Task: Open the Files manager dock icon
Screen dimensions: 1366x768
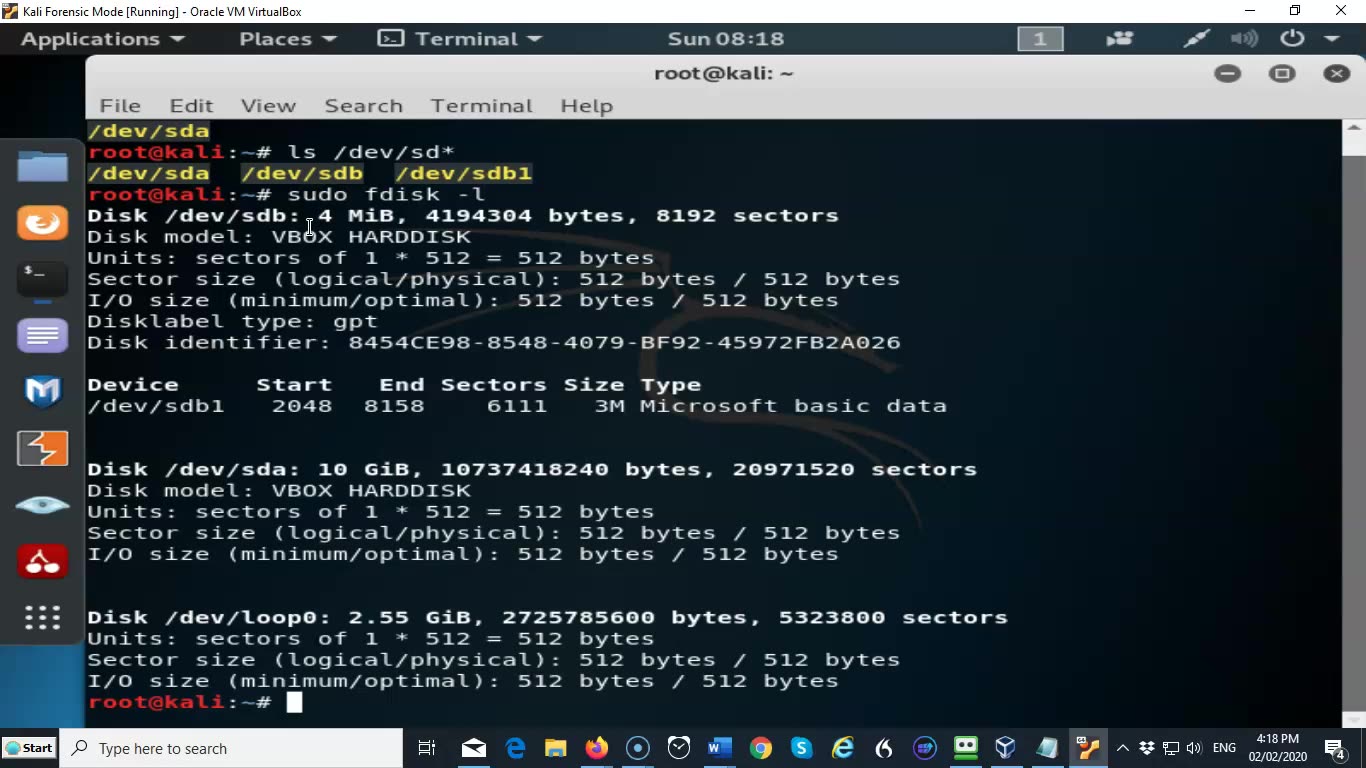Action: pos(42,166)
